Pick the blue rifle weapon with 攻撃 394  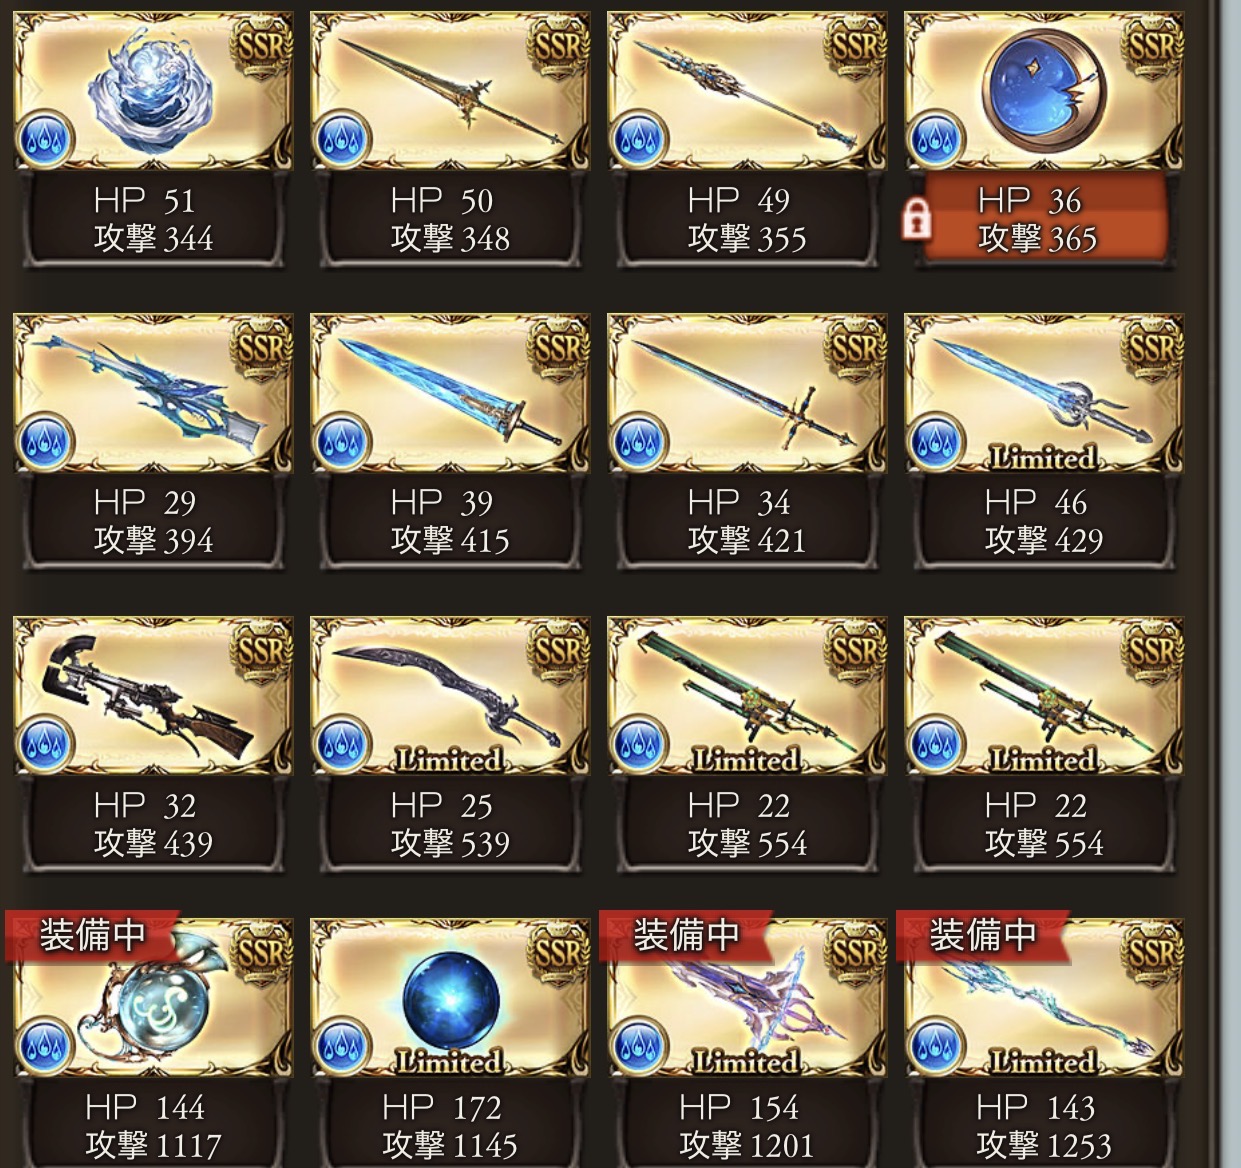pyautogui.click(x=153, y=442)
